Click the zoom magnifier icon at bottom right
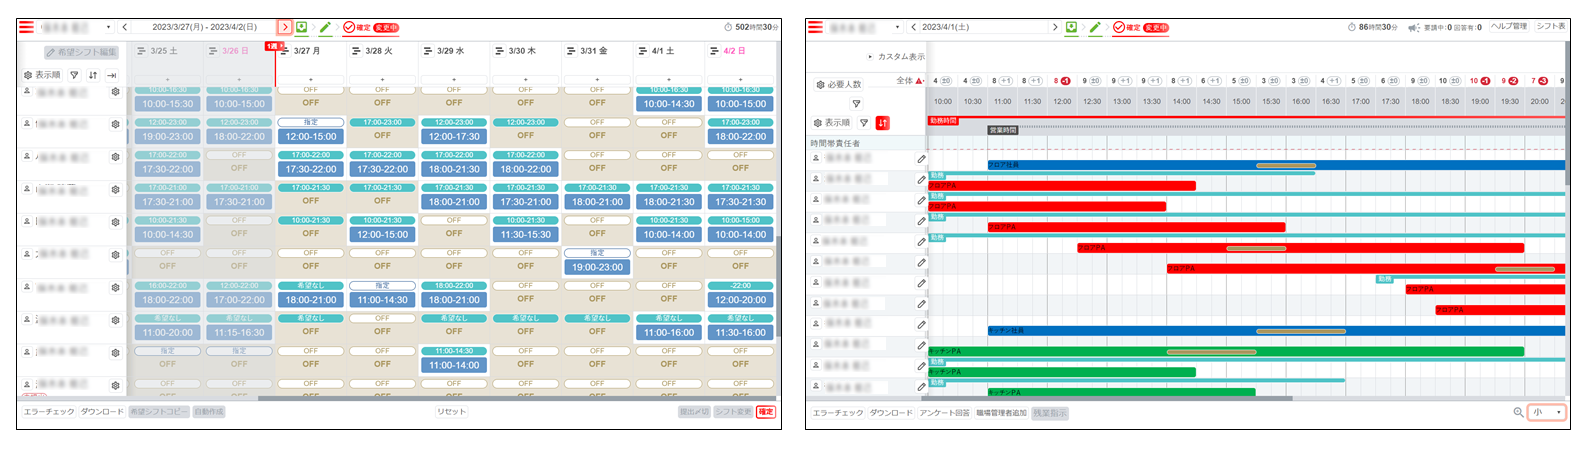1587x454 pixels. pyautogui.click(x=1518, y=412)
